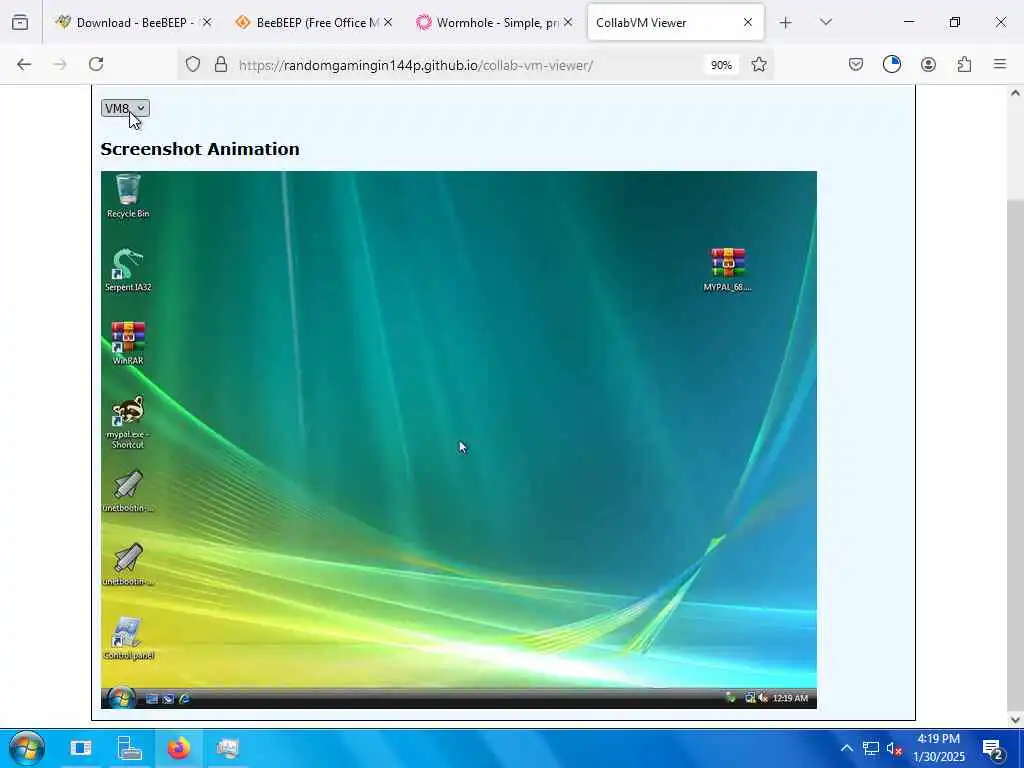Click the upper unetbootin desktop icon
1024x768 pixels.
pos(128,491)
